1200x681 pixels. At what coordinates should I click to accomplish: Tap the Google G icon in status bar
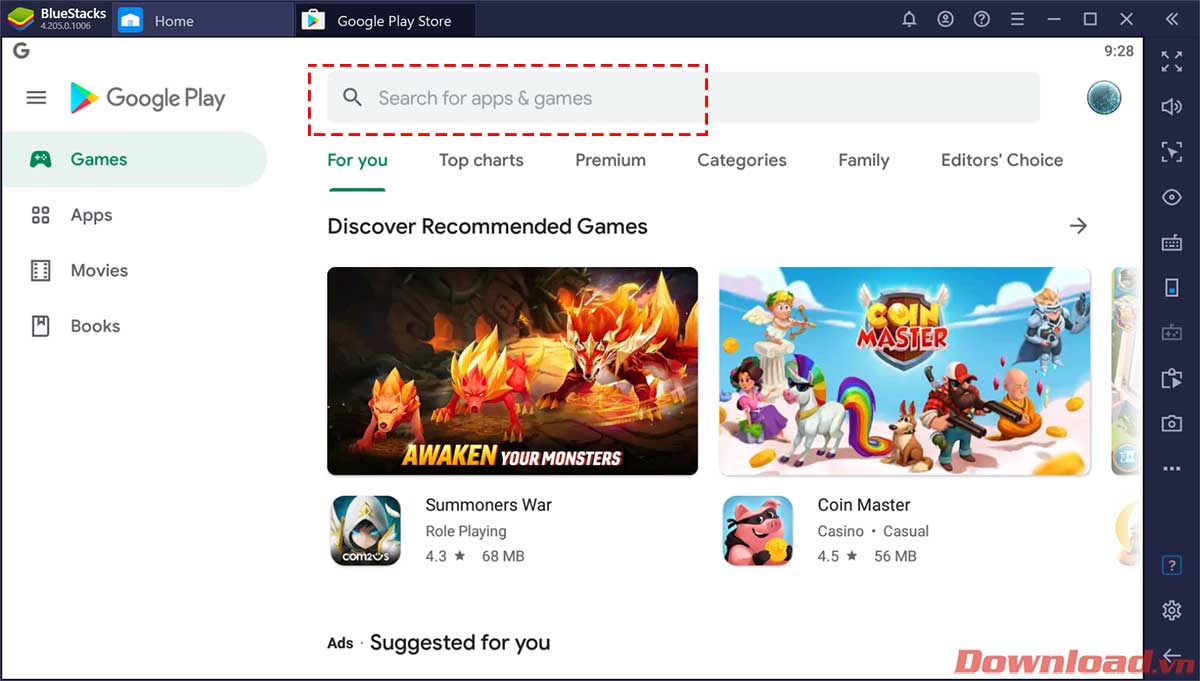coord(21,51)
